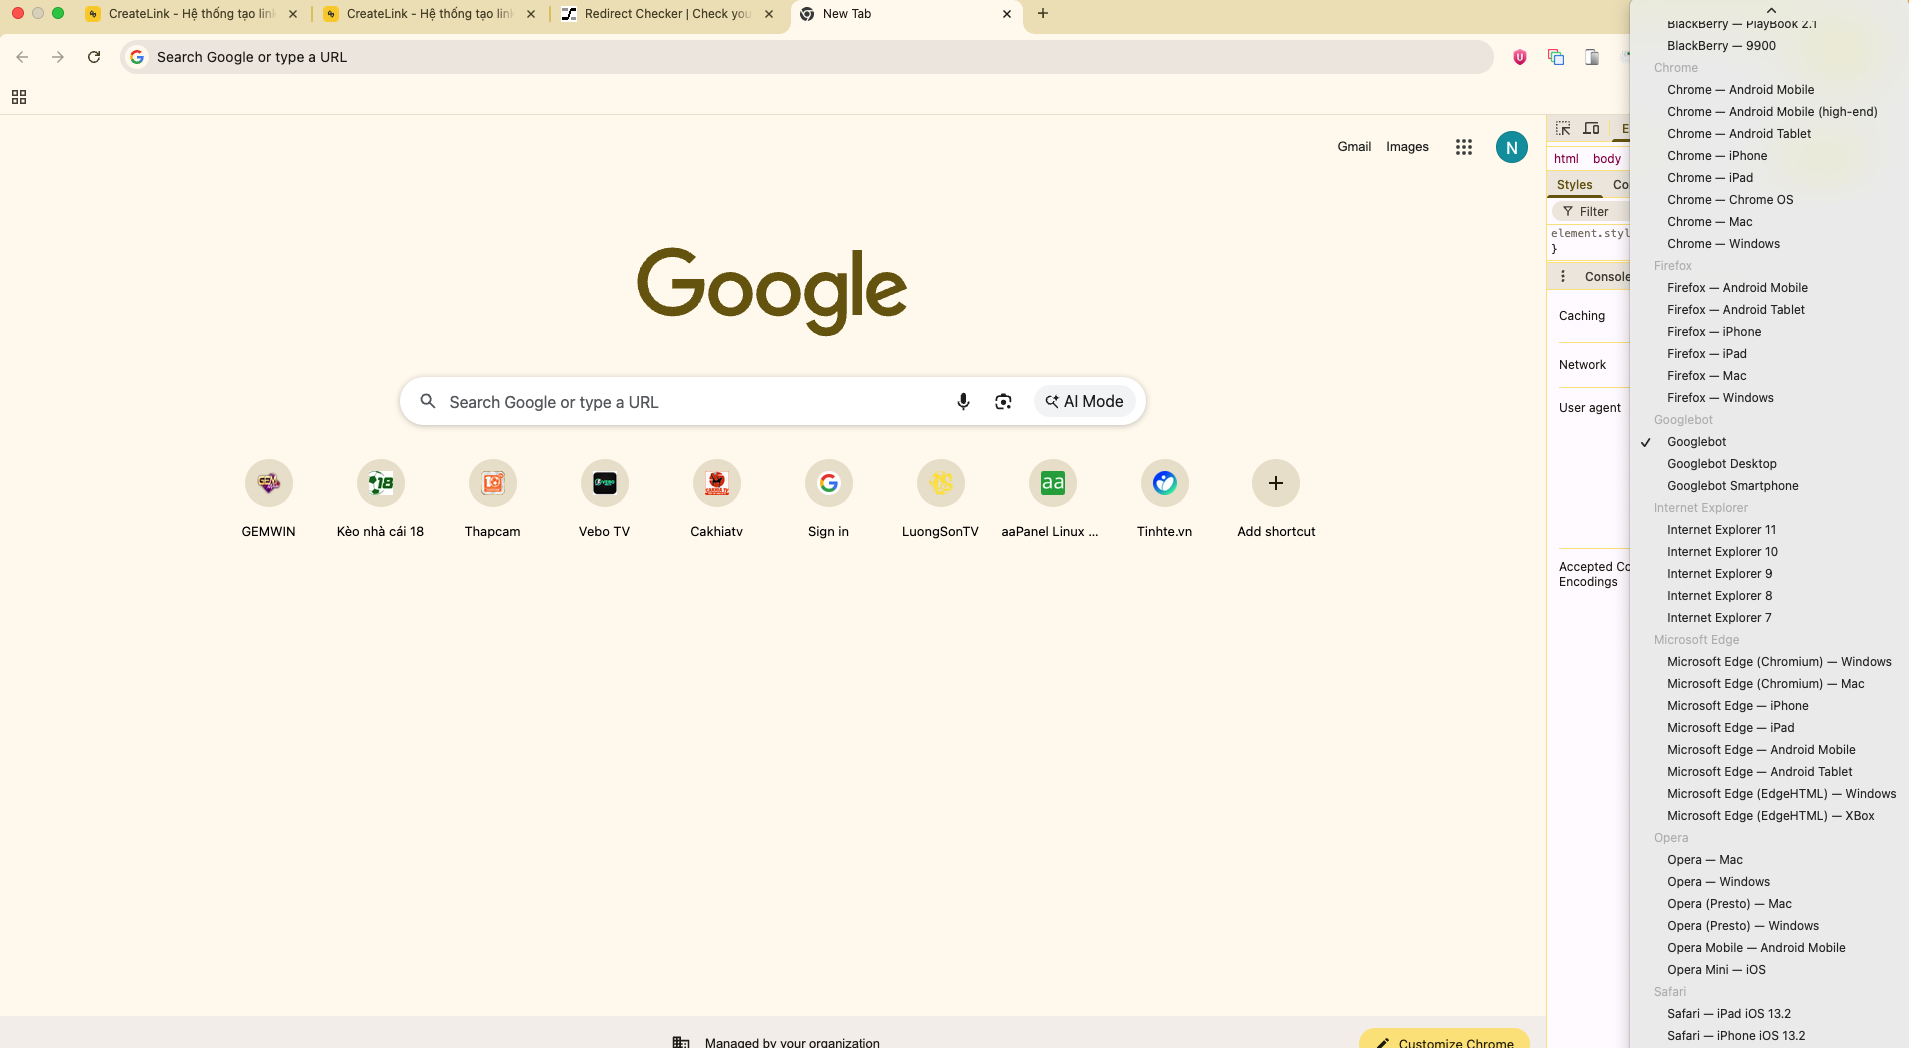Select Chrome — Android Mobile user agent
1909x1048 pixels.
[1740, 90]
